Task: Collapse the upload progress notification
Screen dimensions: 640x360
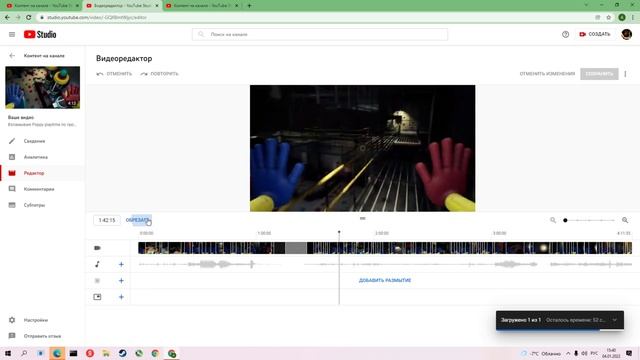Action: click(615, 320)
